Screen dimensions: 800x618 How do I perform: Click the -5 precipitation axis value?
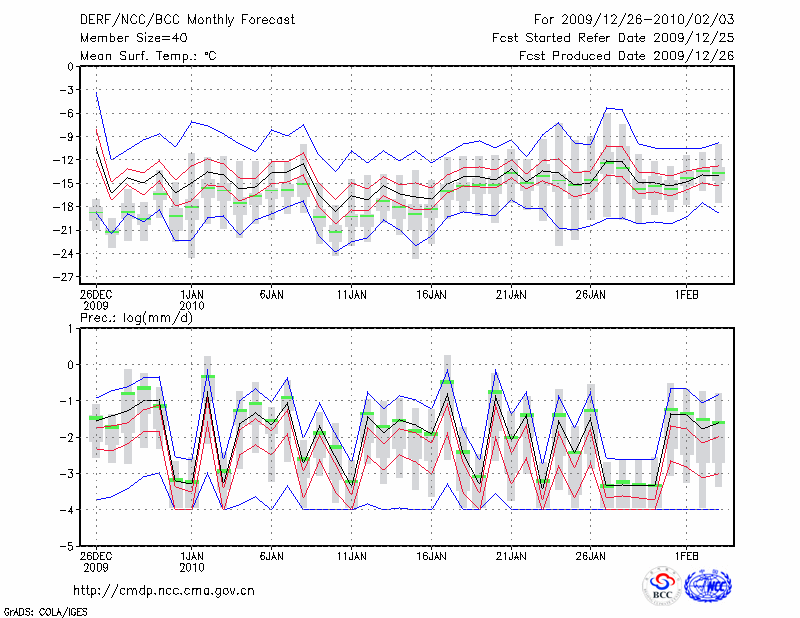tap(67, 547)
